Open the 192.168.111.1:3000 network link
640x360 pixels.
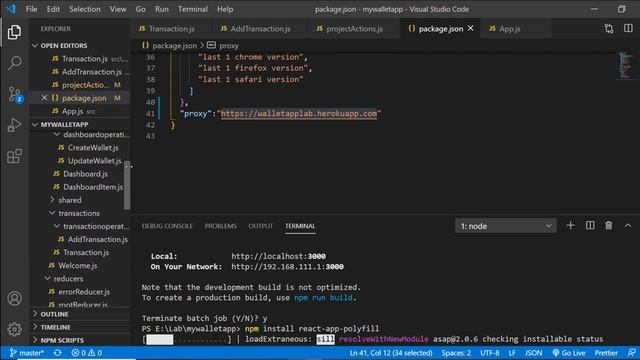coord(287,267)
